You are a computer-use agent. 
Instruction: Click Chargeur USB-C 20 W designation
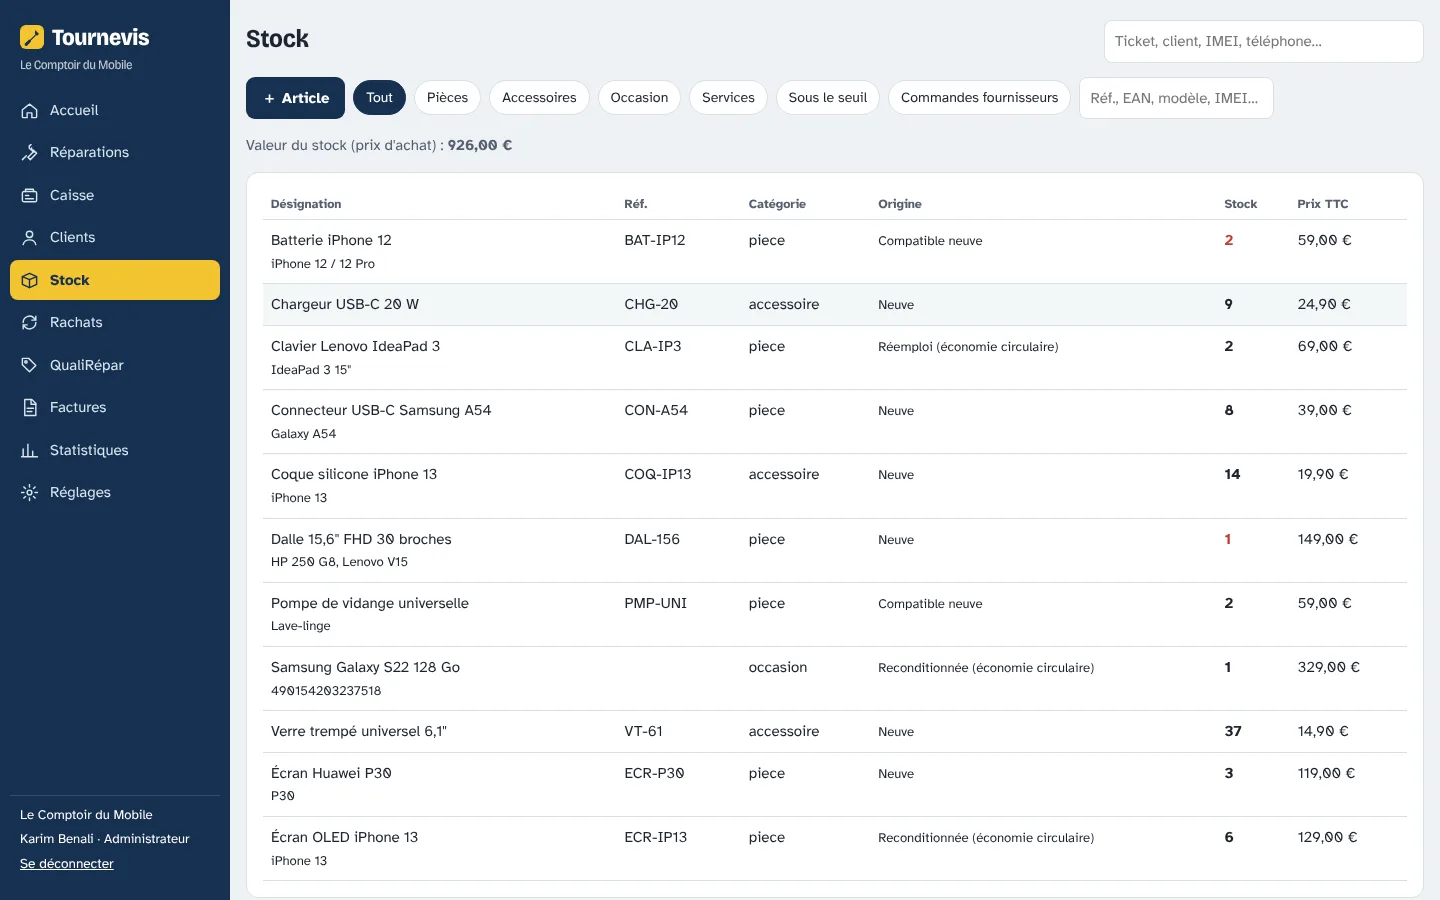coord(345,305)
